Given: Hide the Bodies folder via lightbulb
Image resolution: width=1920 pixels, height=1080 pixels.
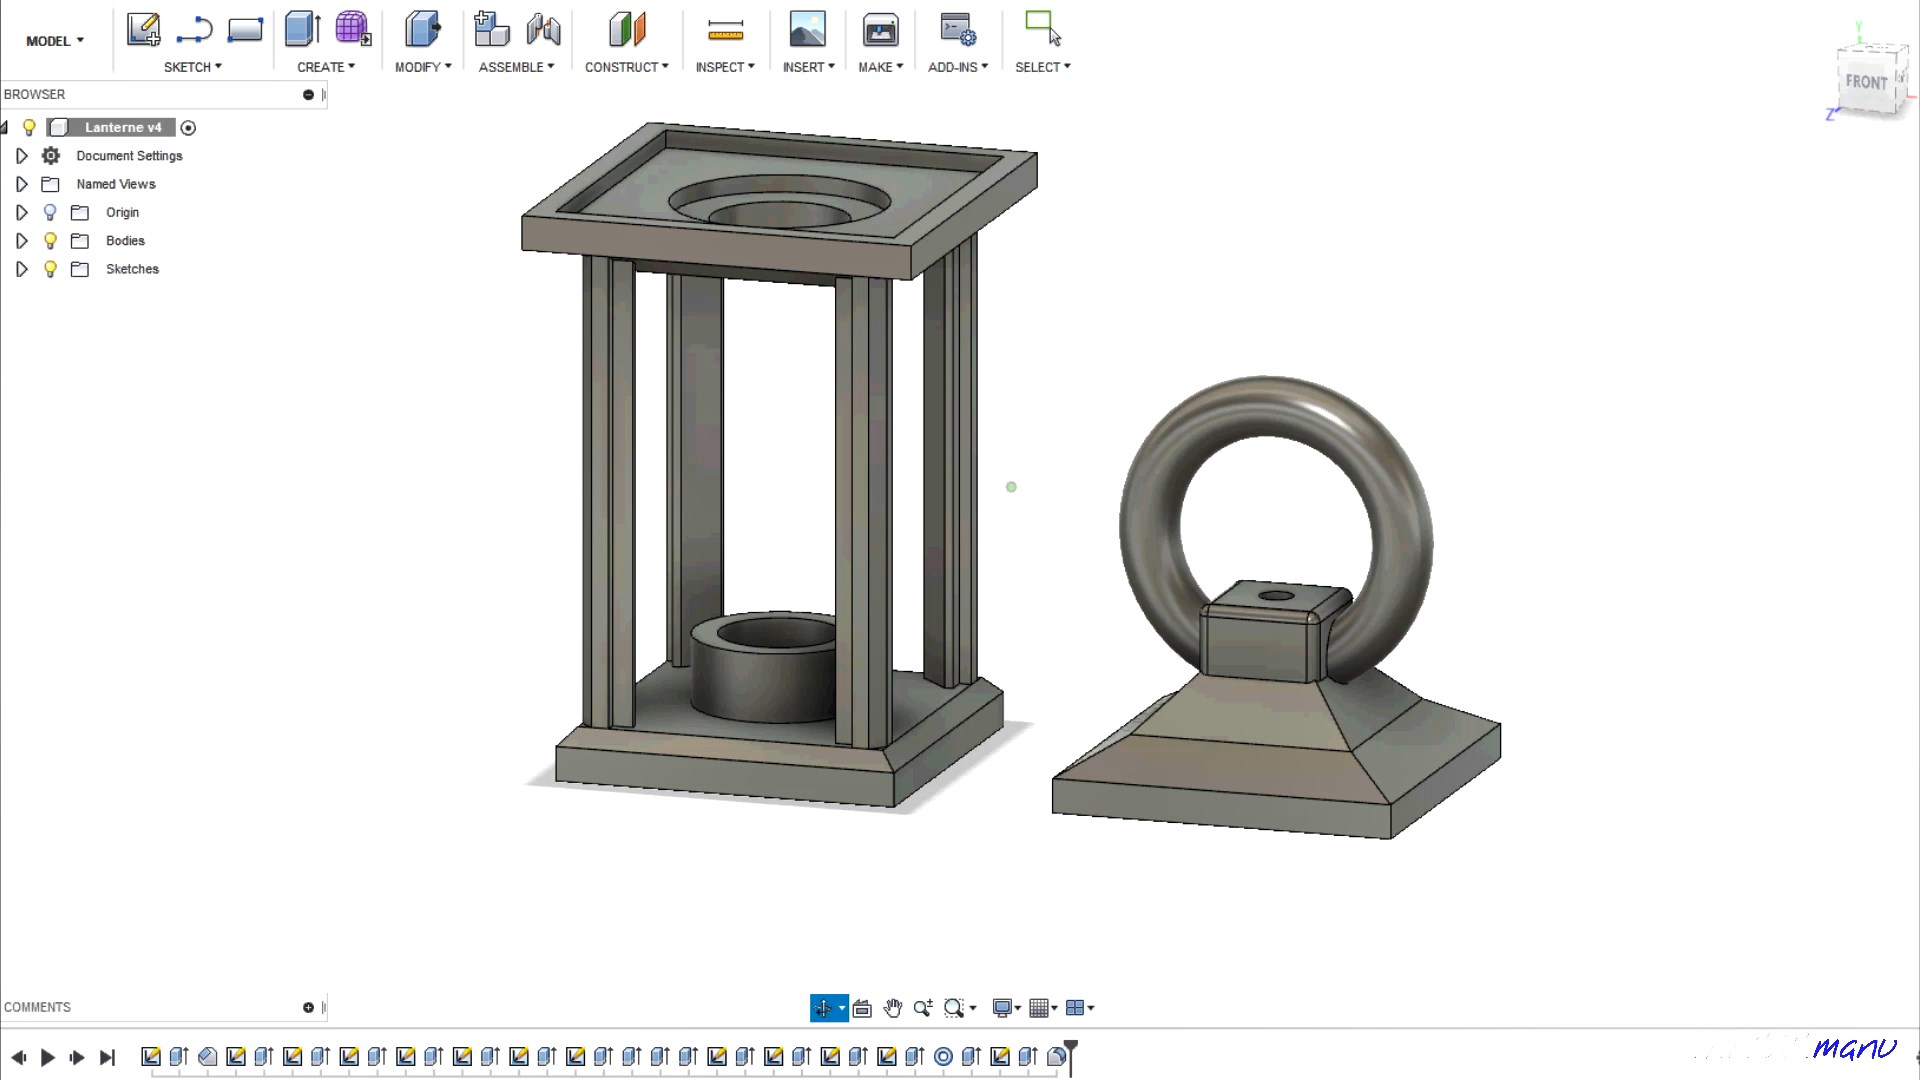Looking at the screenshot, I should pyautogui.click(x=50, y=240).
